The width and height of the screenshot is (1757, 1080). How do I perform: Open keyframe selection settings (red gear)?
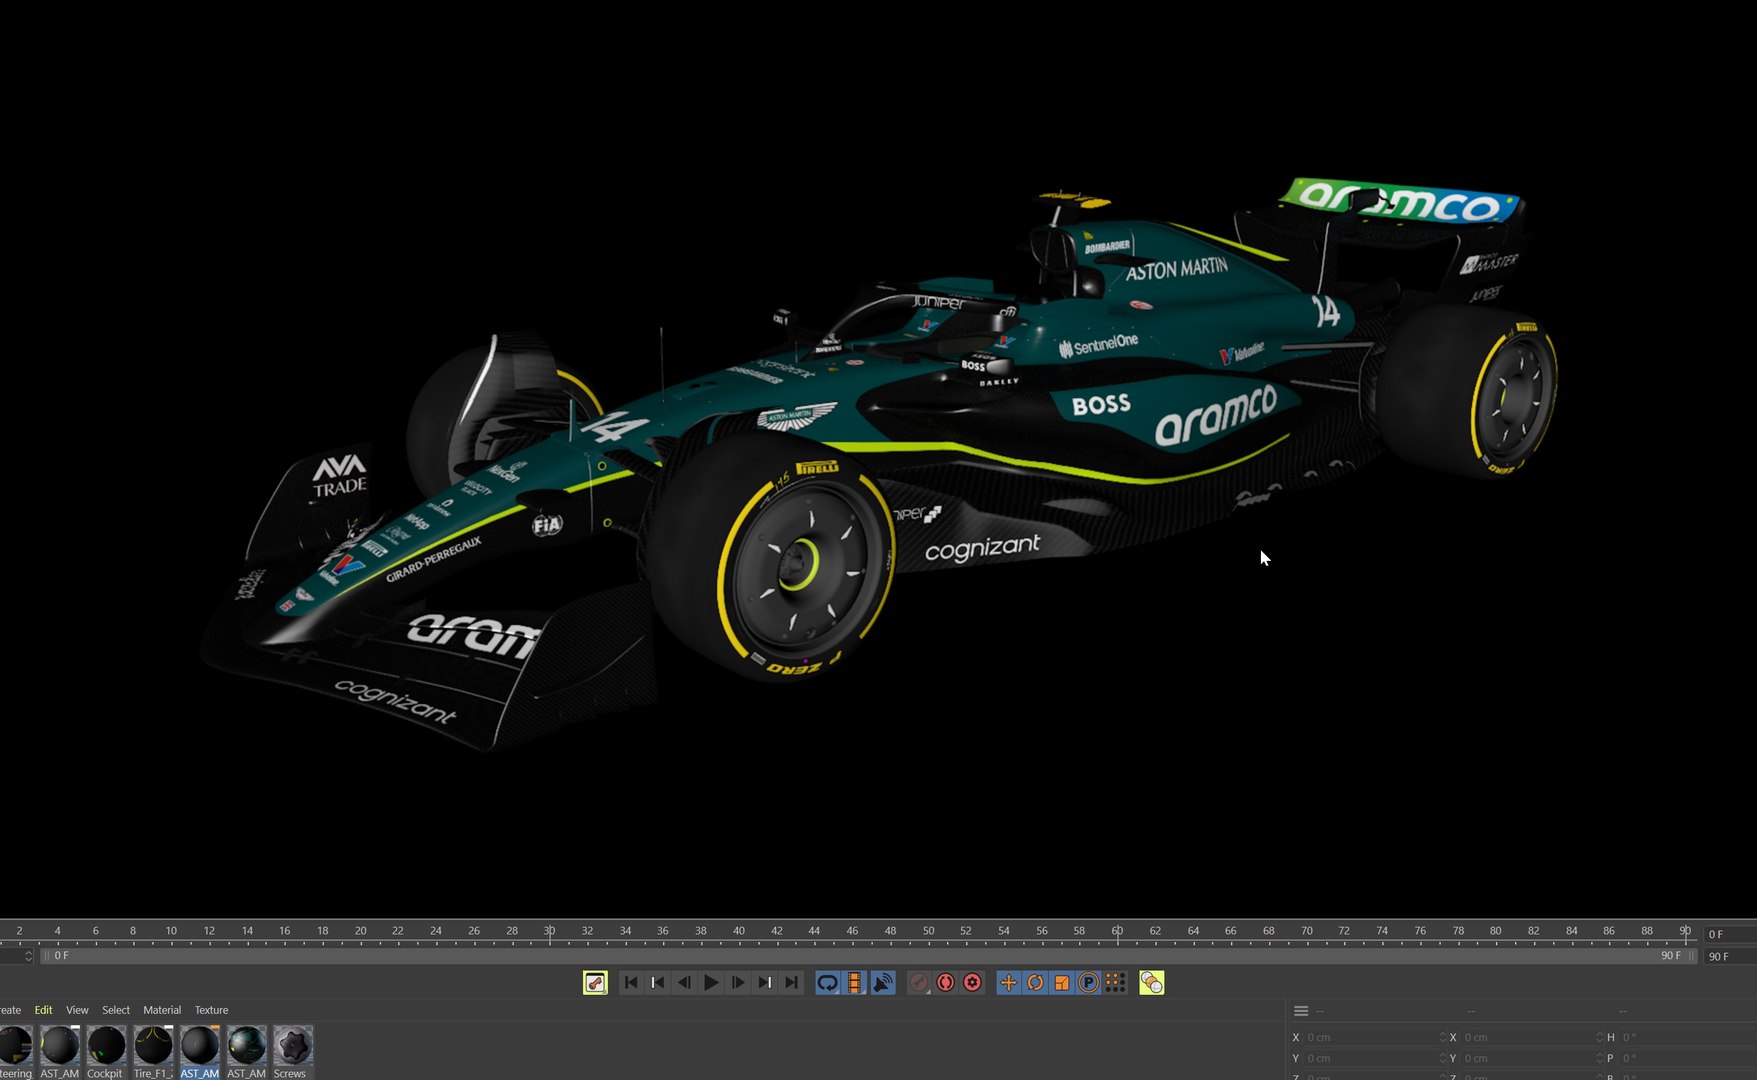pyautogui.click(x=972, y=983)
